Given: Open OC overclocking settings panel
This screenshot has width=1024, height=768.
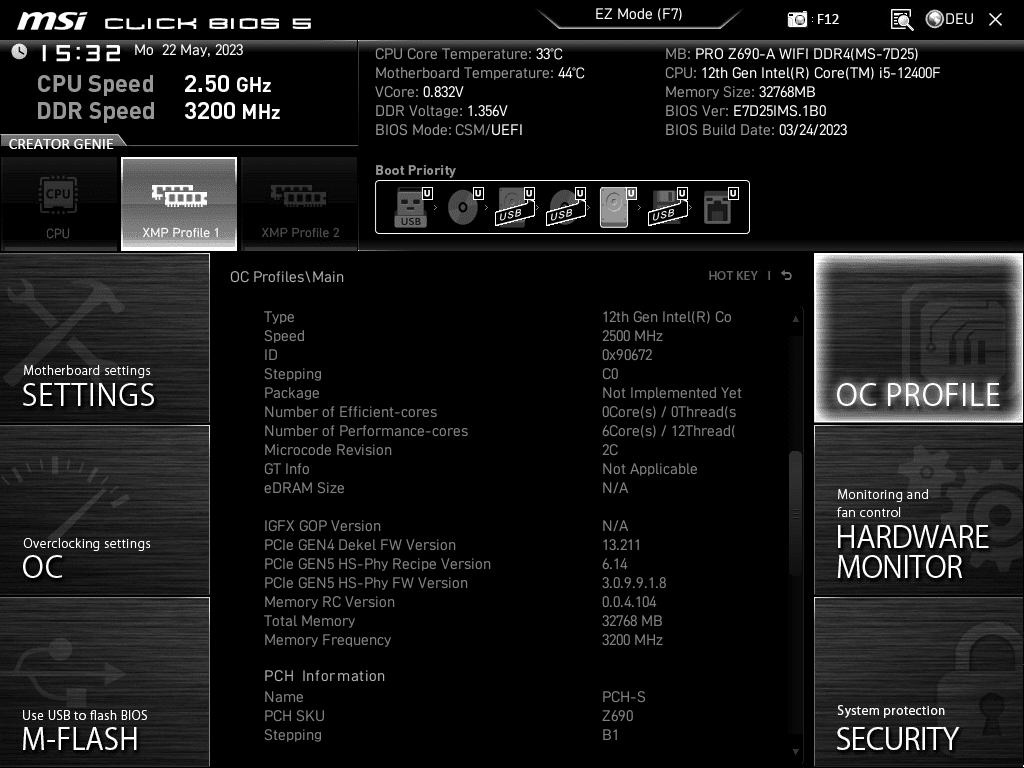Looking at the screenshot, I should [x=104, y=510].
